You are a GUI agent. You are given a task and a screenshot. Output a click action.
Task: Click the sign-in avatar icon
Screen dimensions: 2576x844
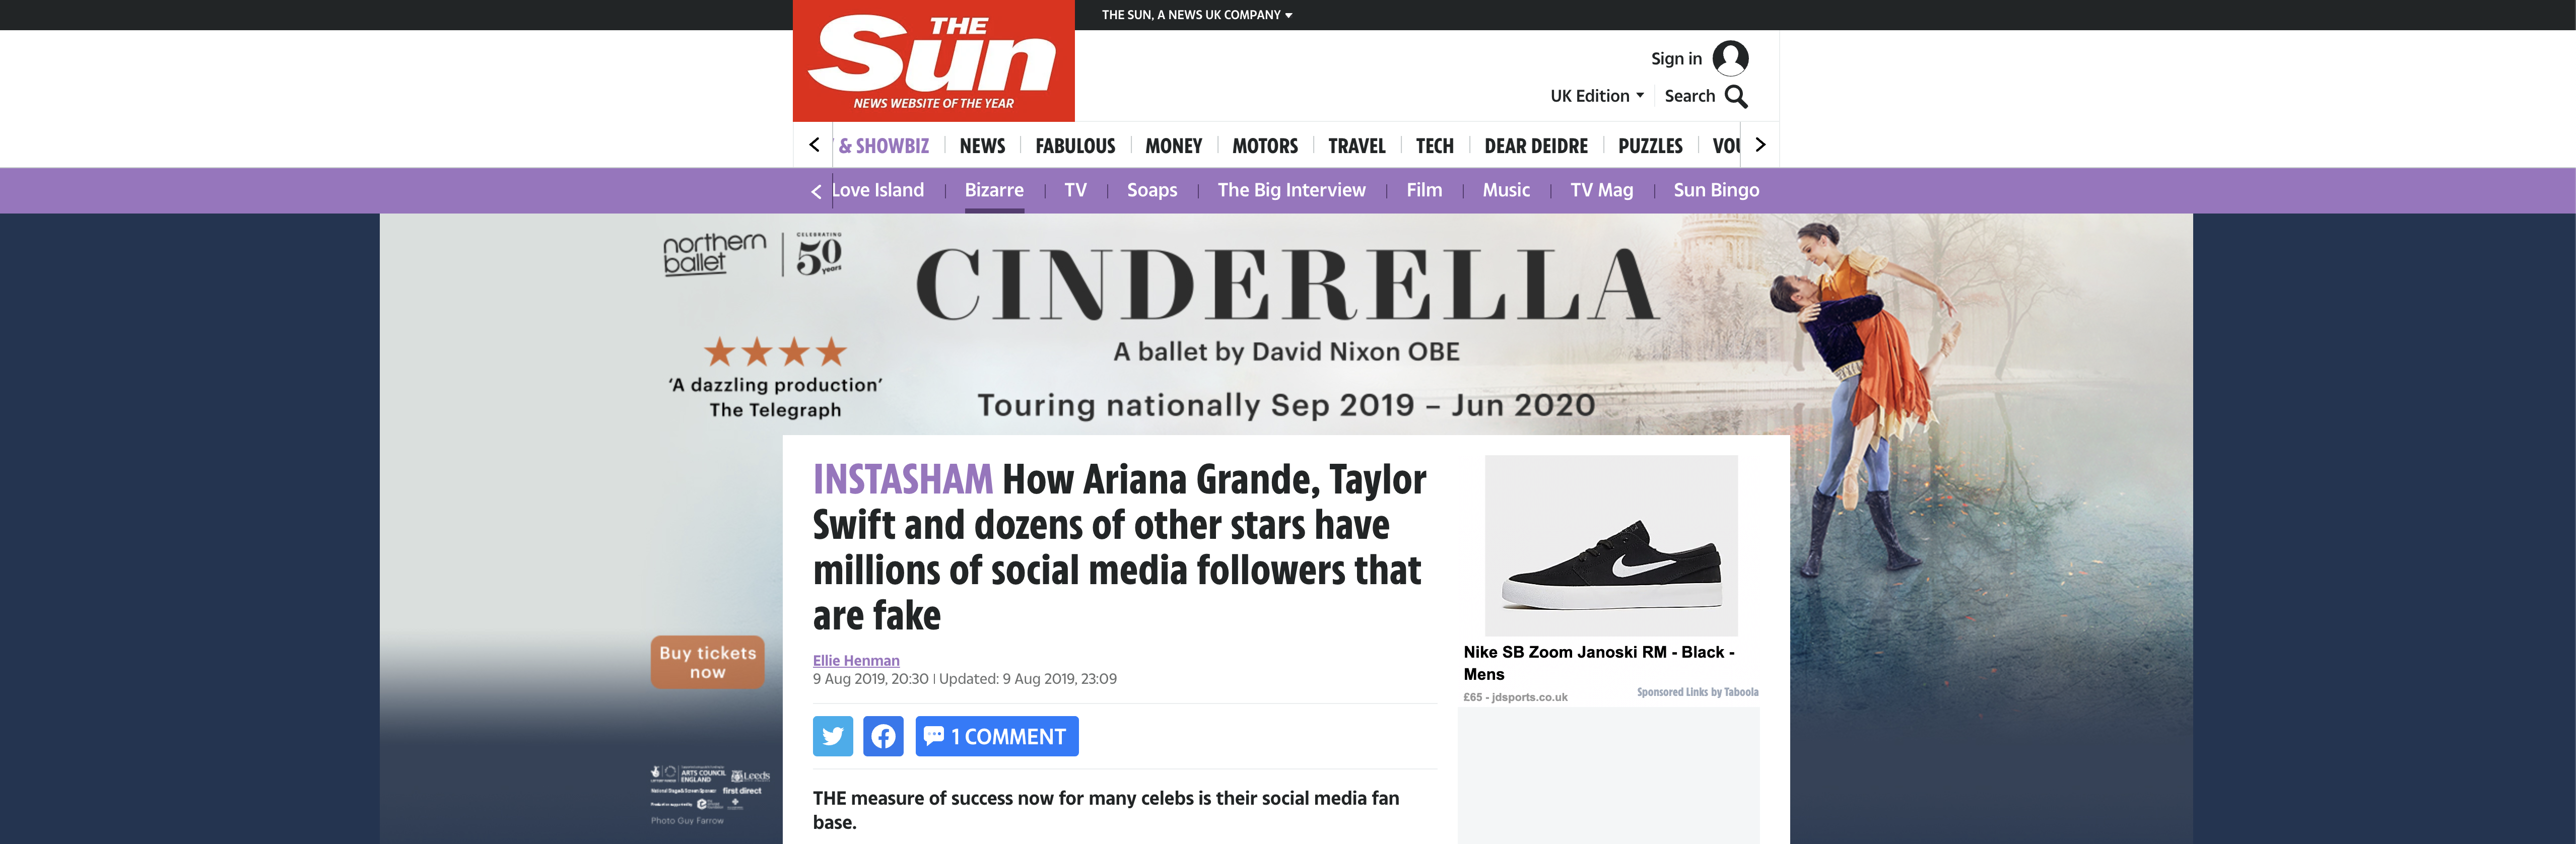pos(1730,58)
